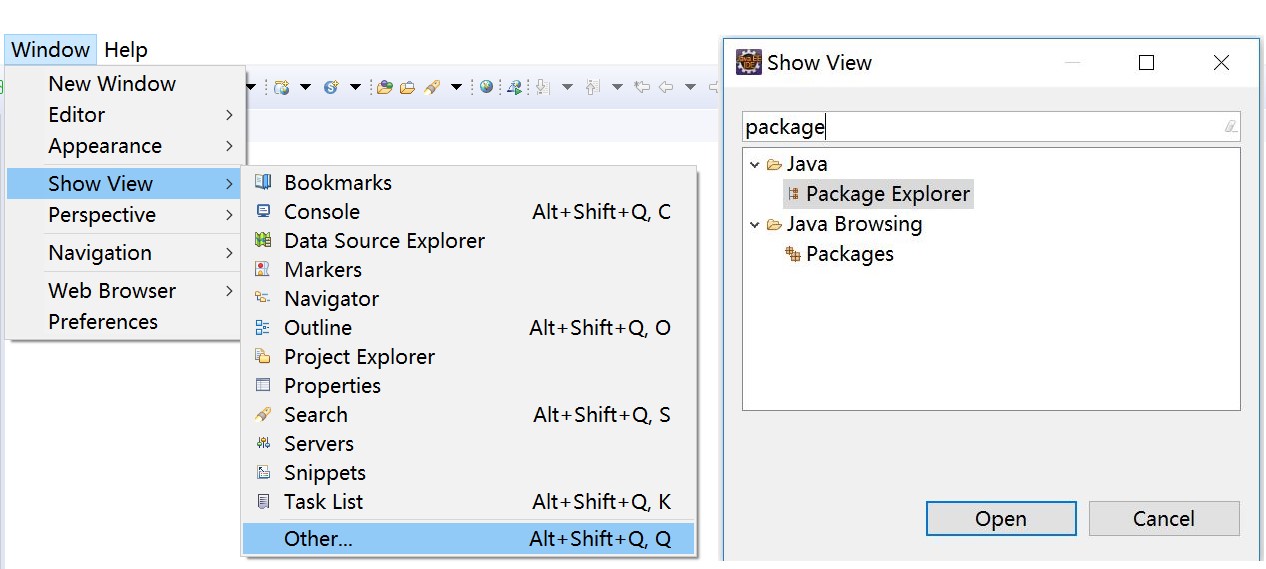The width and height of the screenshot is (1266, 569).
Task: Collapse the Java Browsing folder node
Action: coord(755,225)
